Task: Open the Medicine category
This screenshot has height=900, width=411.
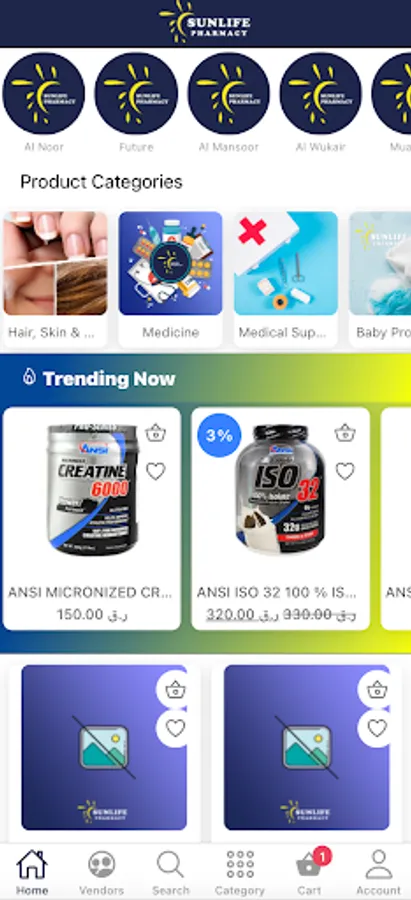Action: point(170,279)
